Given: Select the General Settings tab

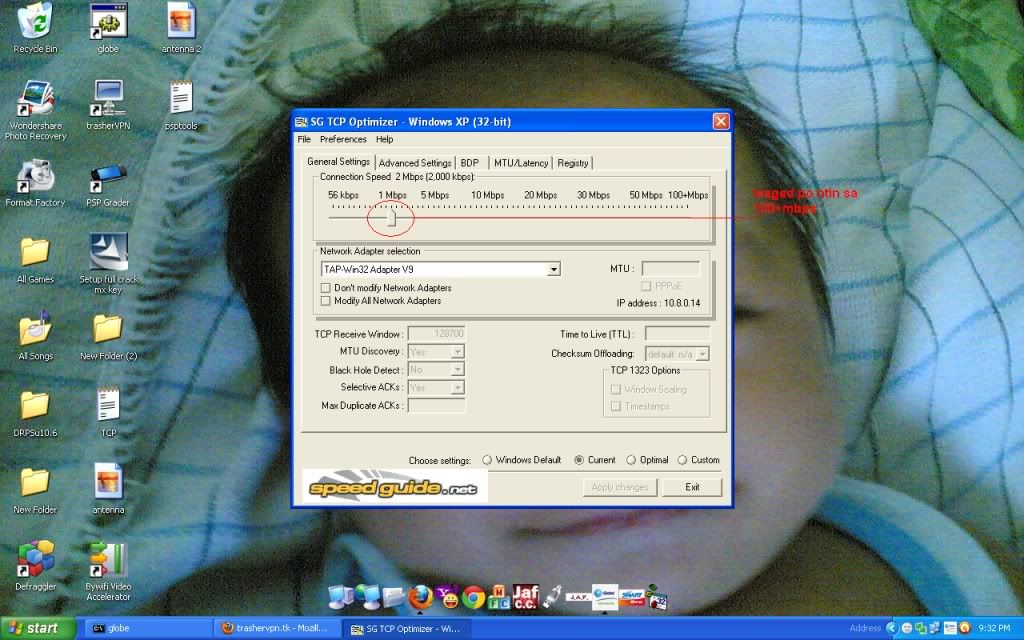Looking at the screenshot, I should pos(338,161).
